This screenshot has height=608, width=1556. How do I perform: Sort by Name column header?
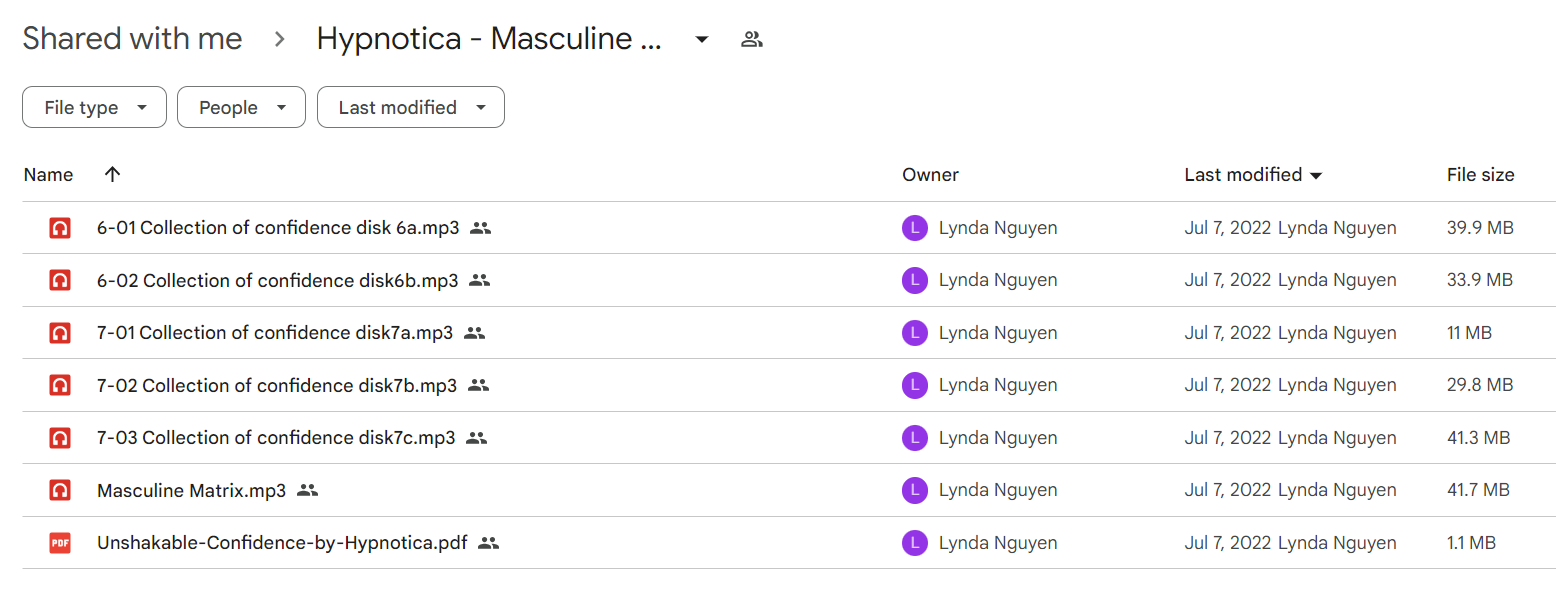(48, 174)
